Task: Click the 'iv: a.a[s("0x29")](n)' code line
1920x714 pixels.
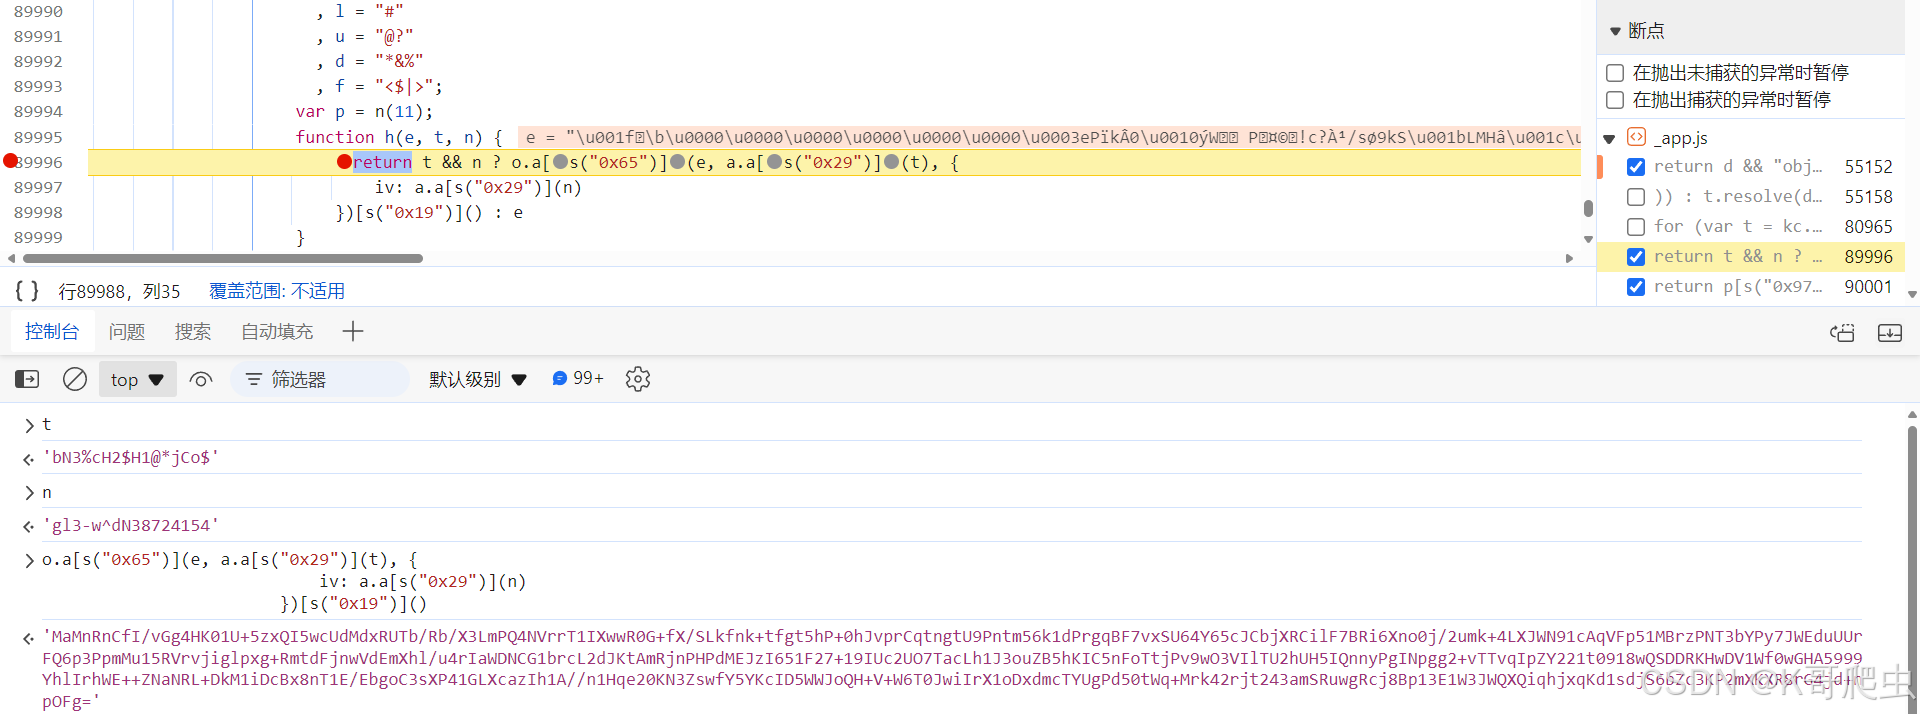Action: [478, 187]
